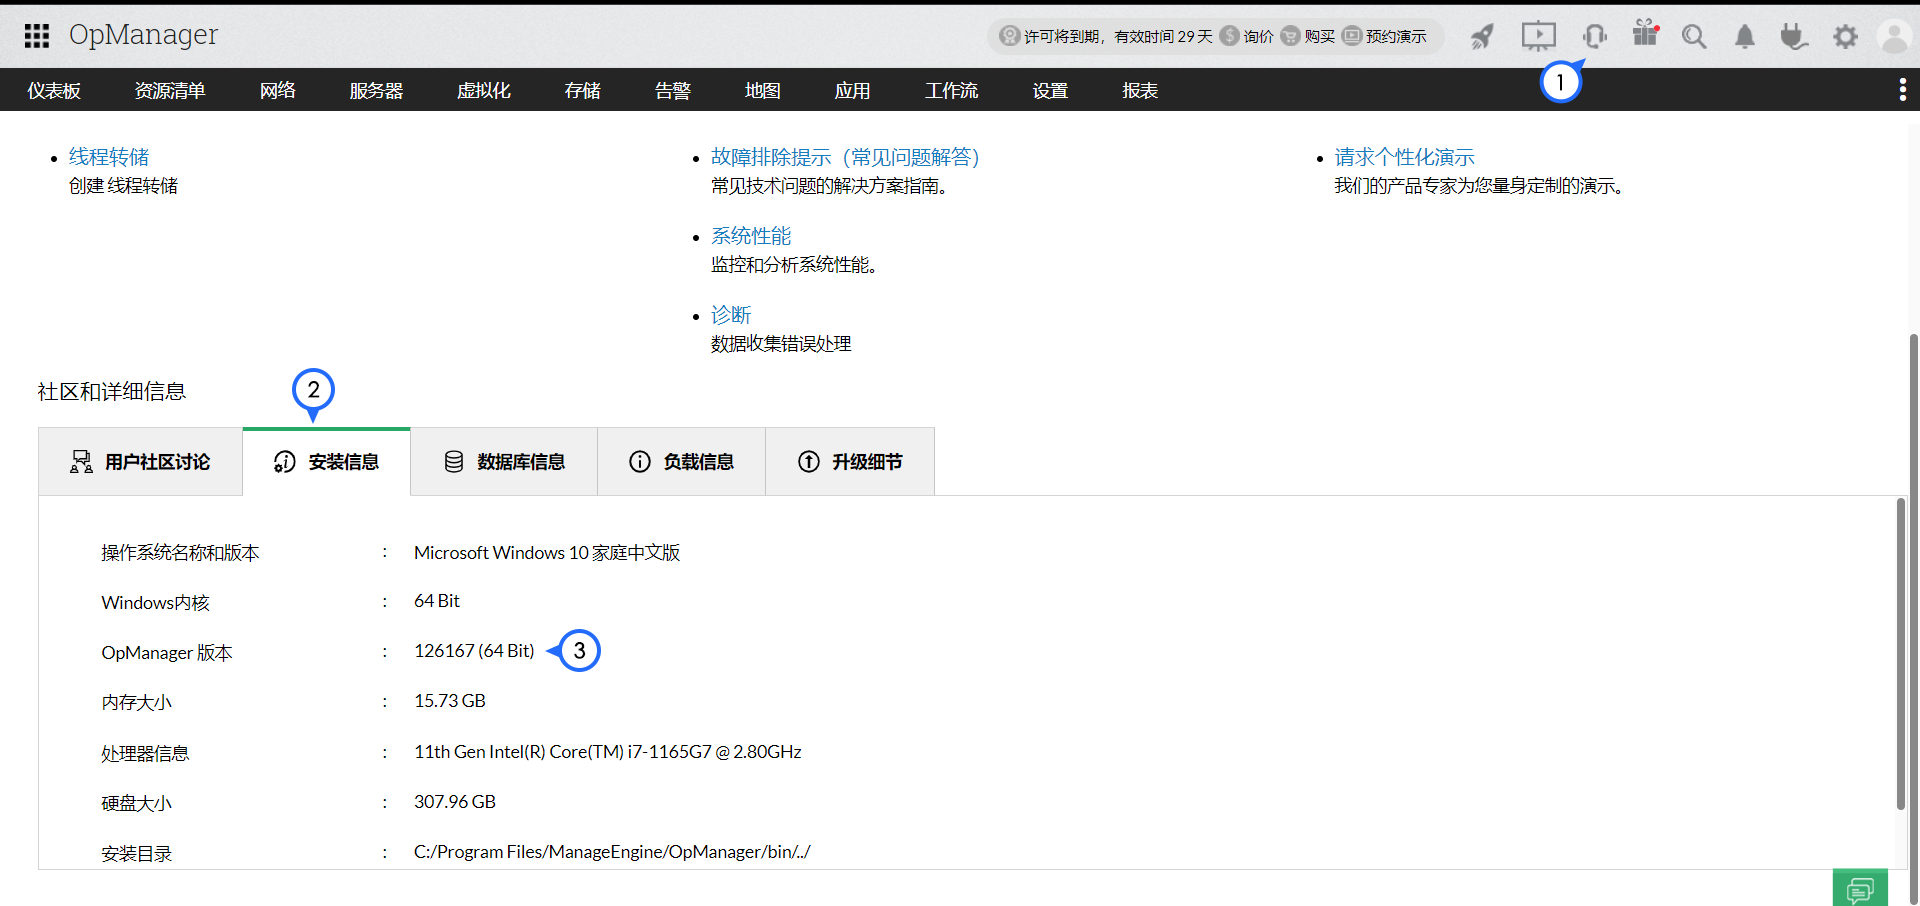Open 请求个性化演示 personalized demo link
This screenshot has width=1920, height=906.
(x=1405, y=157)
